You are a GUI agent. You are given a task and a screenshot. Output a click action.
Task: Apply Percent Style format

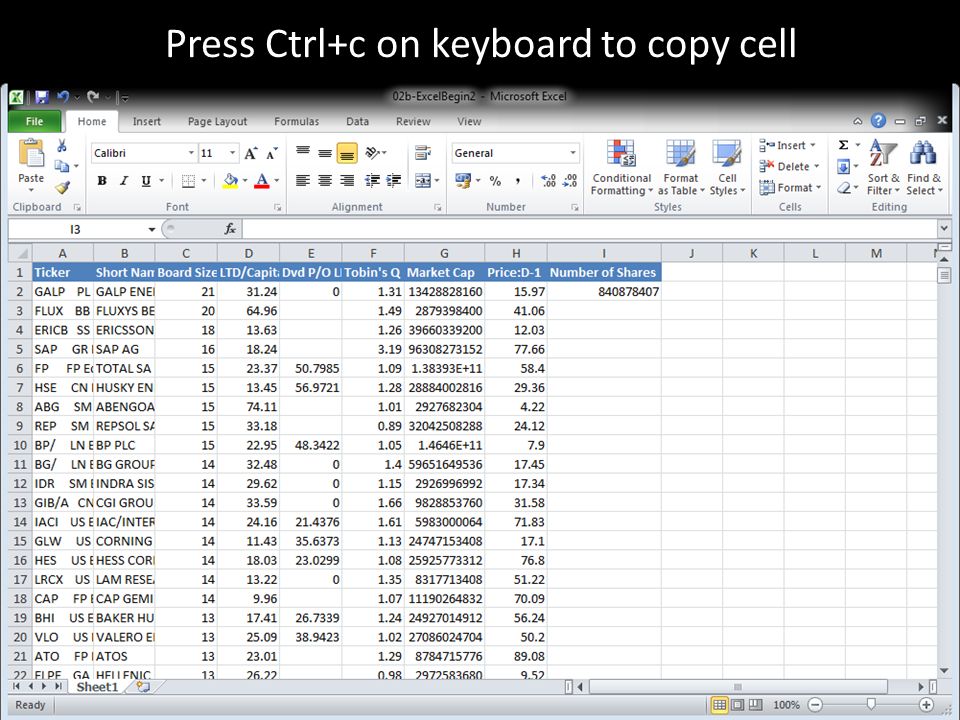pyautogui.click(x=495, y=181)
